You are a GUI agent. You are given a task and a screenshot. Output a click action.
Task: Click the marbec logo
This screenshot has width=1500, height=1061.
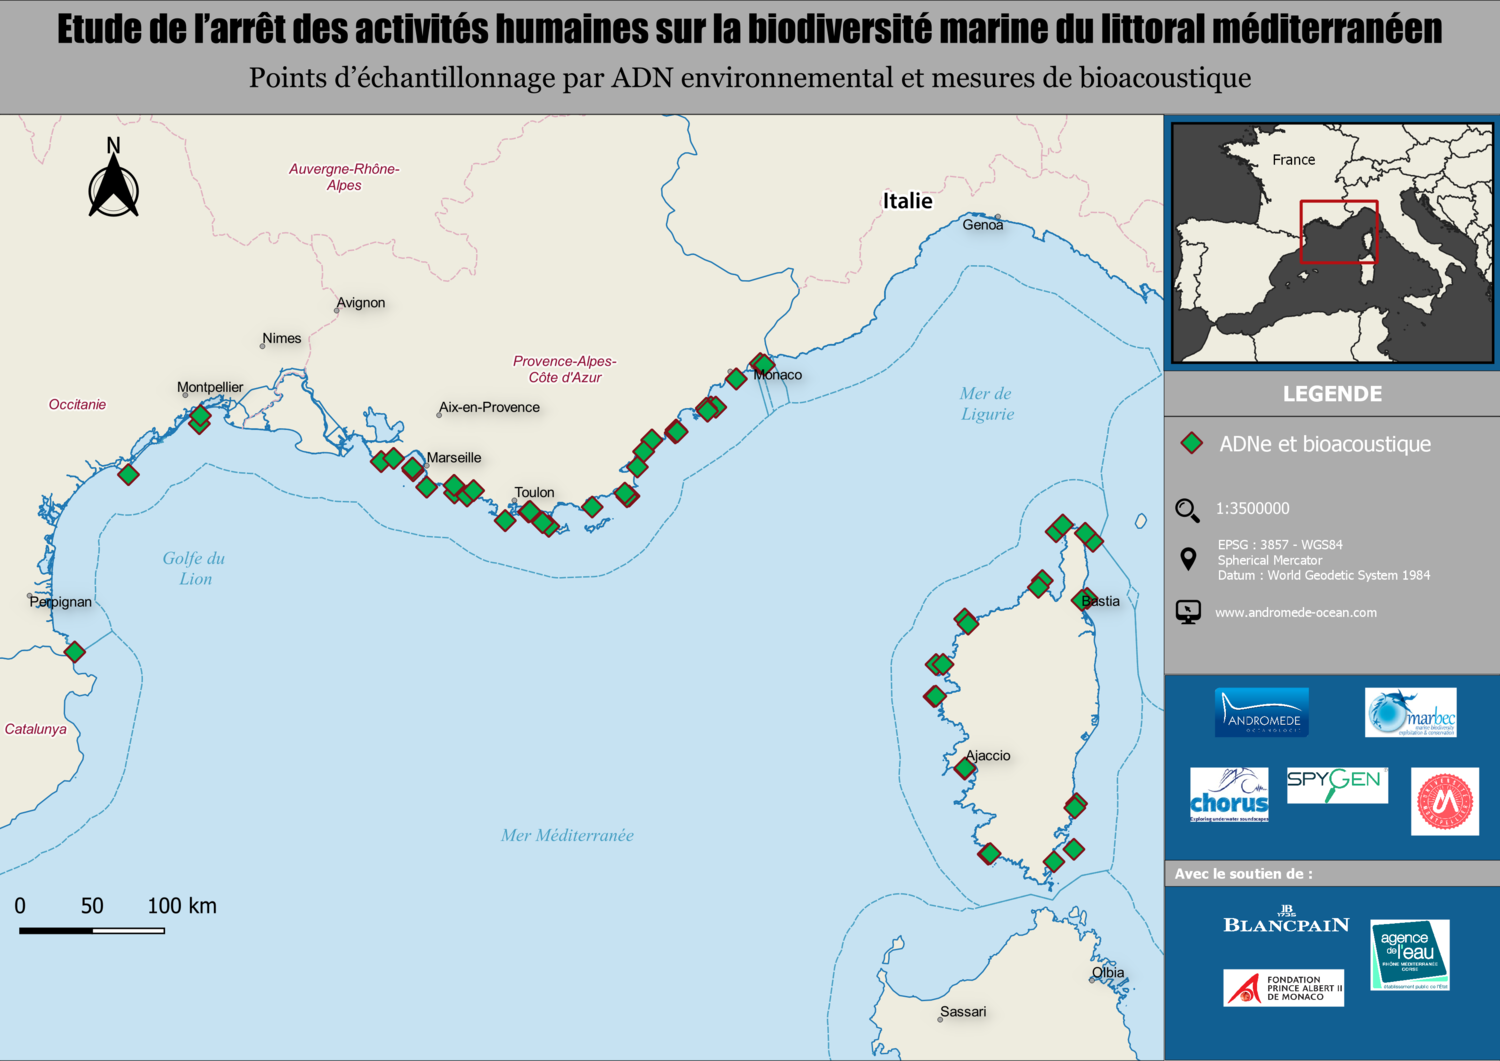tap(1410, 712)
